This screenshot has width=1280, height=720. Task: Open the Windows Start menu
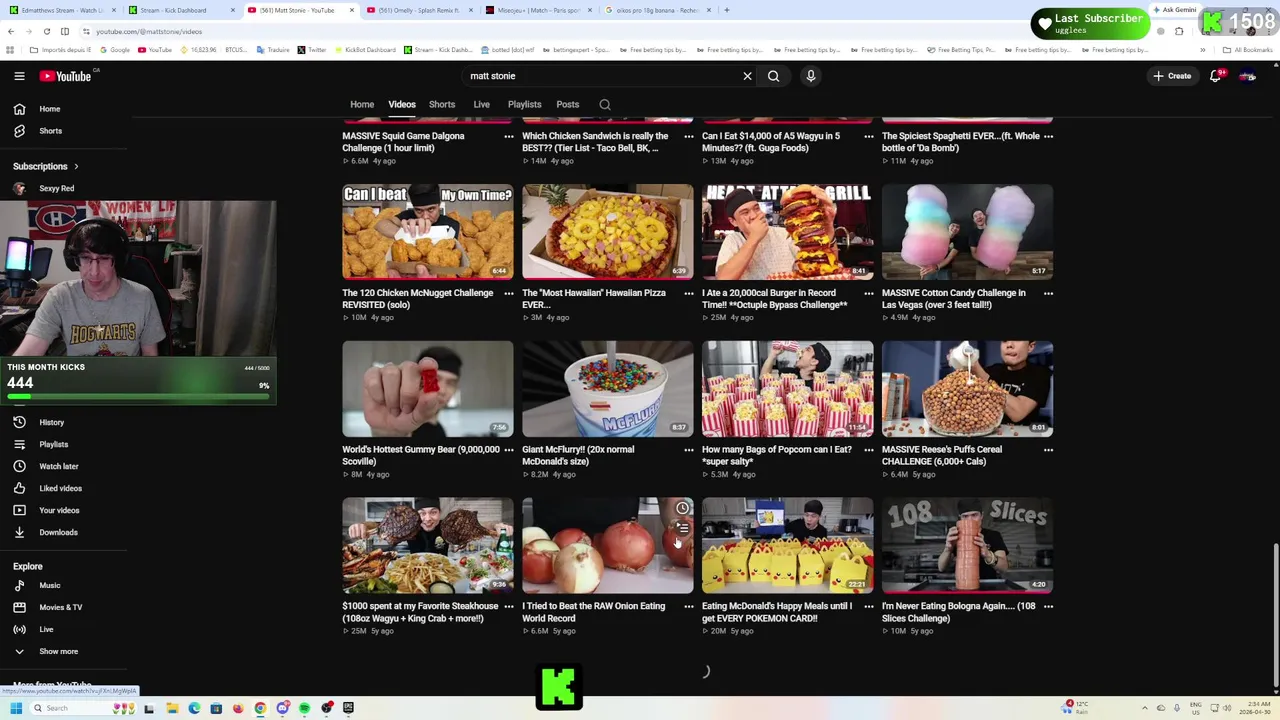(x=15, y=708)
